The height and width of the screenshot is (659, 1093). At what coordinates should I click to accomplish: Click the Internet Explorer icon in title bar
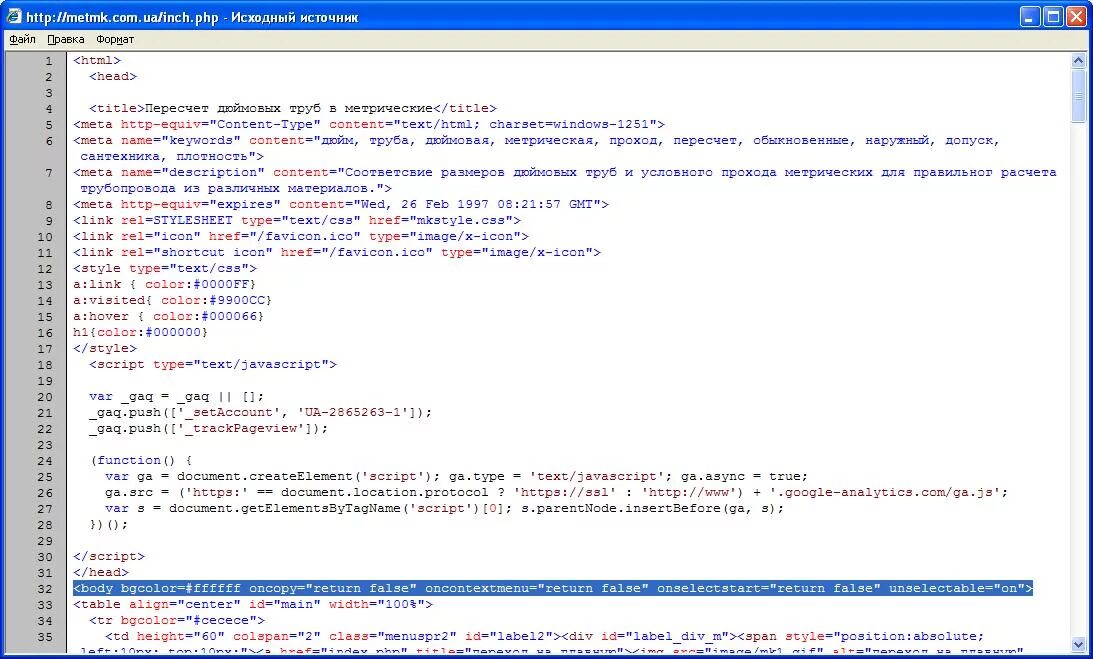coord(14,16)
